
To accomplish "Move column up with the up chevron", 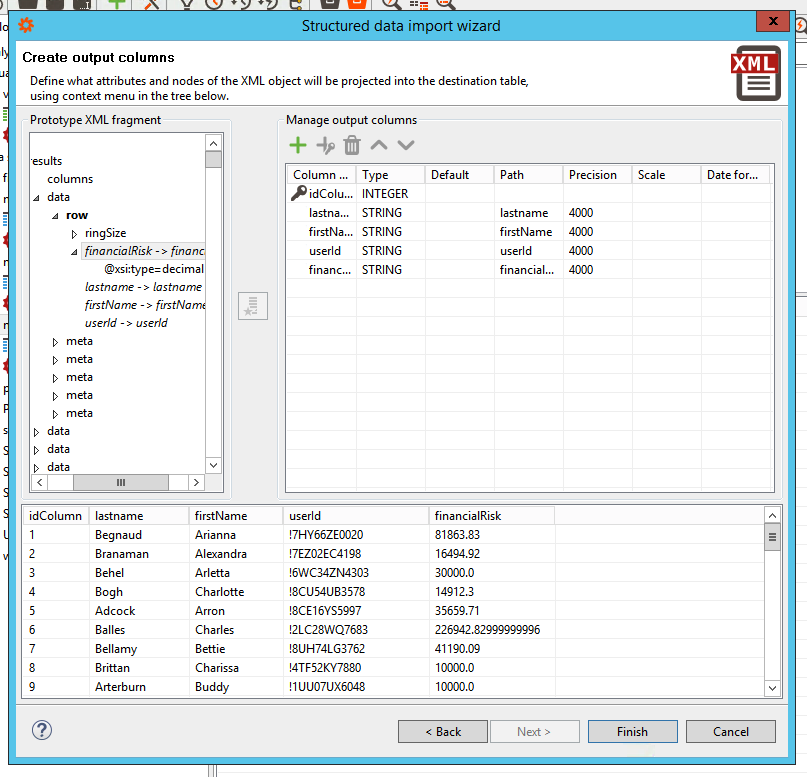I will 379,146.
